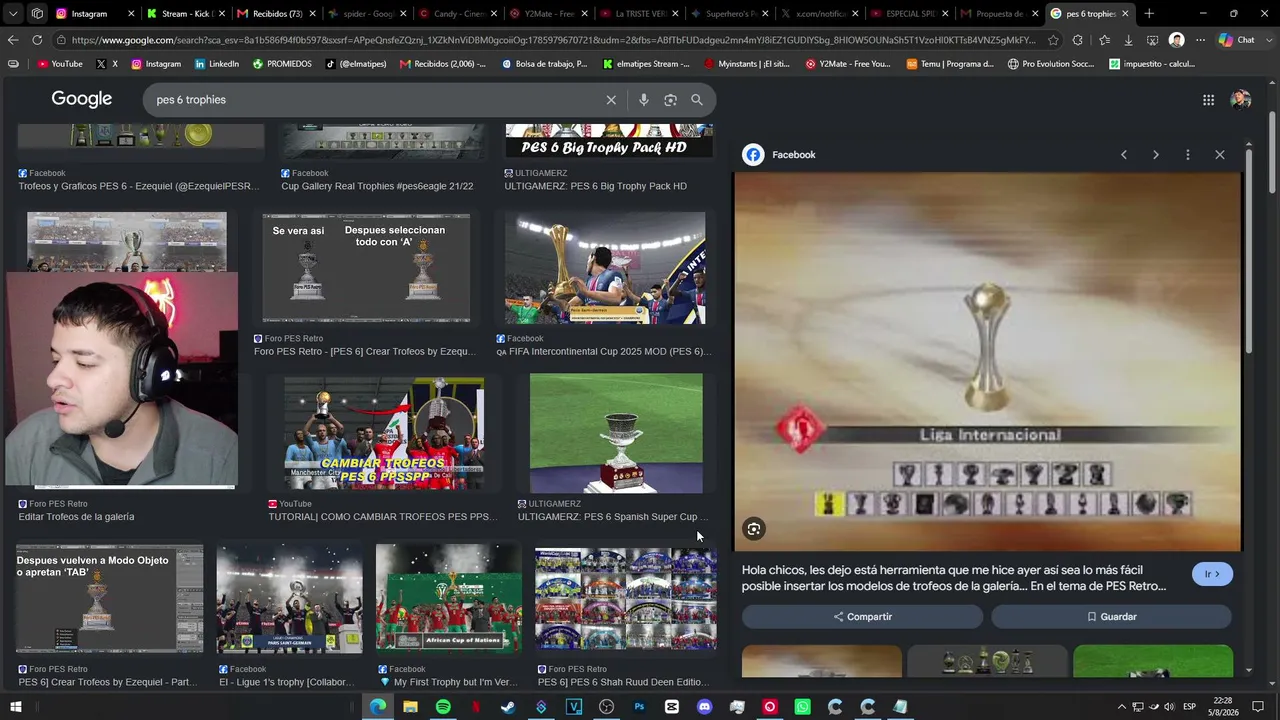
Task: Open WhatsApp from the taskbar
Action: (802, 707)
